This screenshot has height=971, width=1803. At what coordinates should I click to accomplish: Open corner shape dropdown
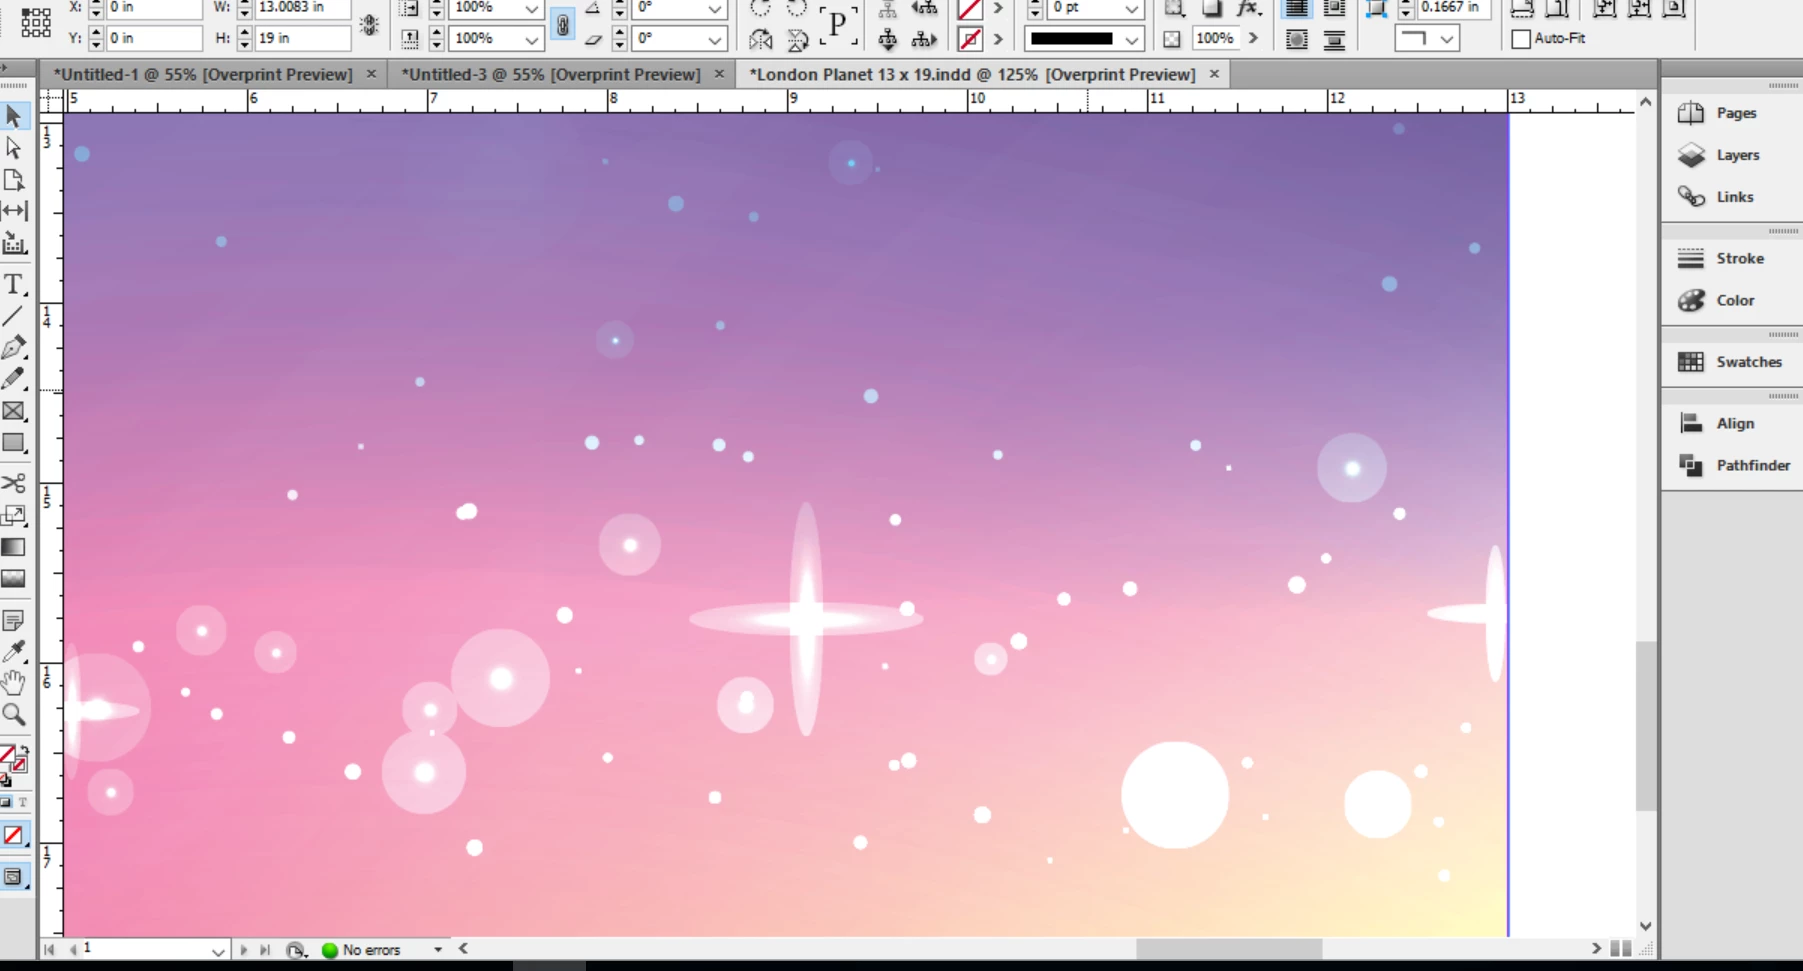(1447, 40)
